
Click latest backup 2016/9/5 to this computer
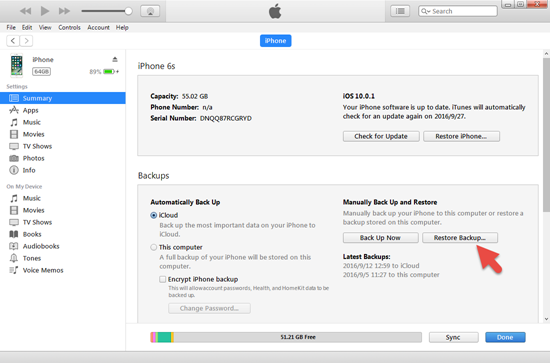tap(391, 275)
